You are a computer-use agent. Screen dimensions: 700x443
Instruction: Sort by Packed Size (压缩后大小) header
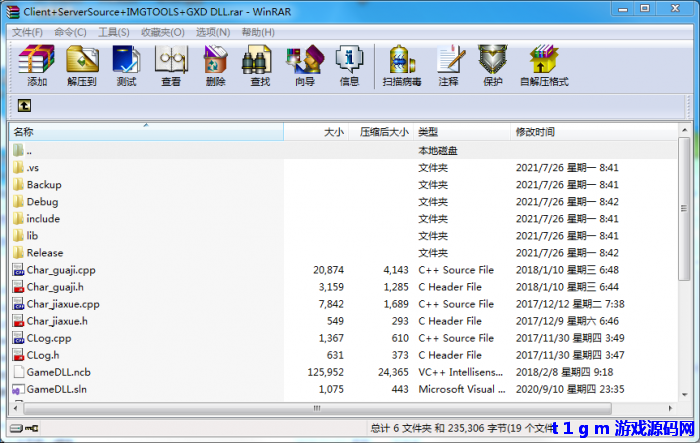click(381, 132)
